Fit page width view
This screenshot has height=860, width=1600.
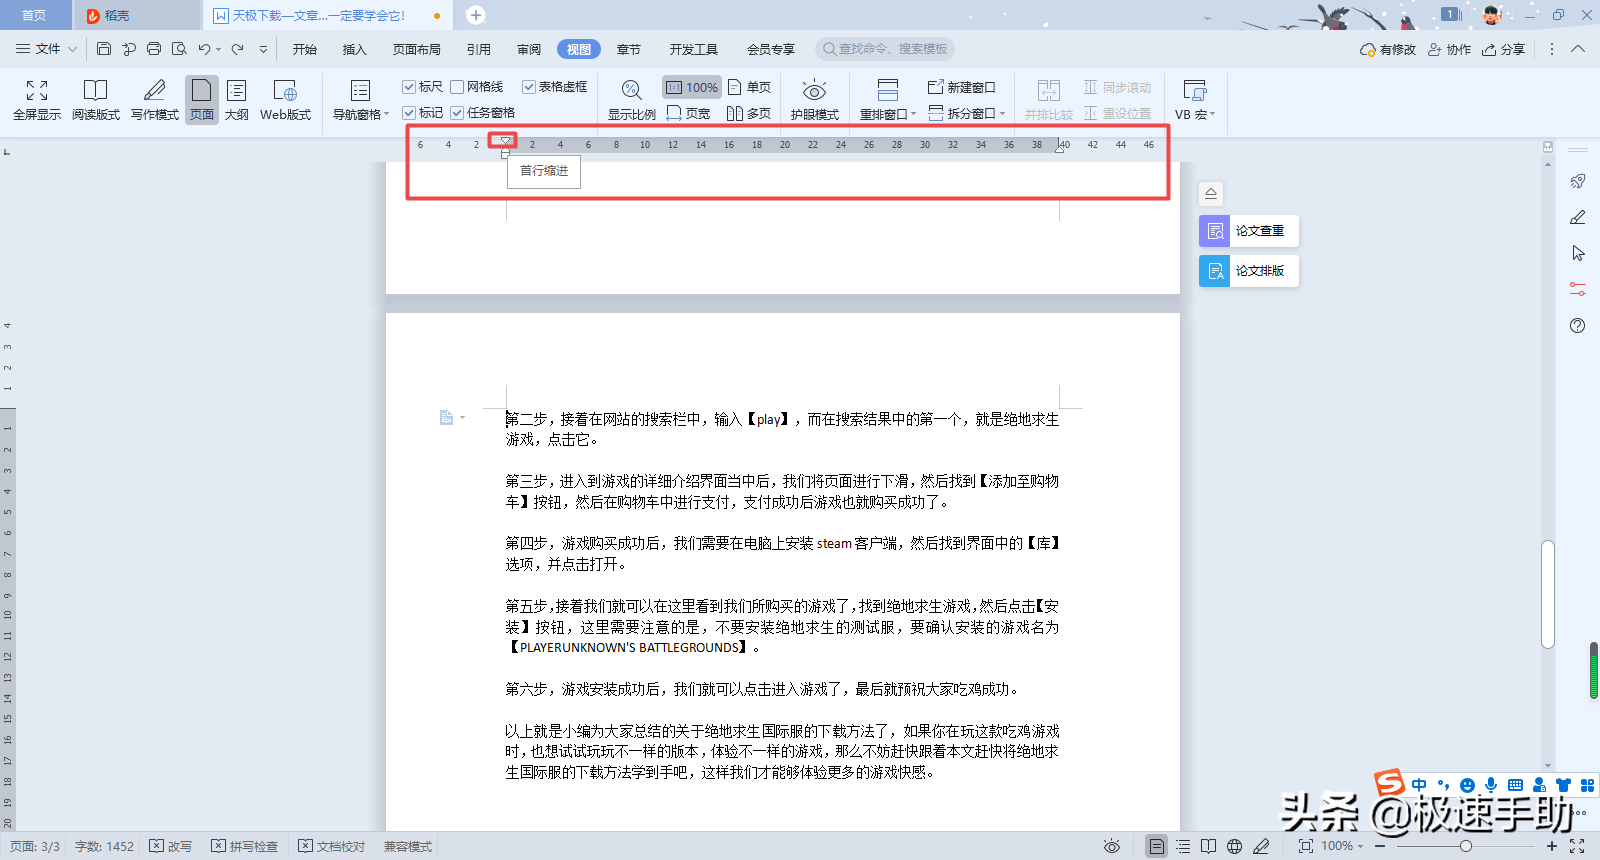tap(688, 113)
